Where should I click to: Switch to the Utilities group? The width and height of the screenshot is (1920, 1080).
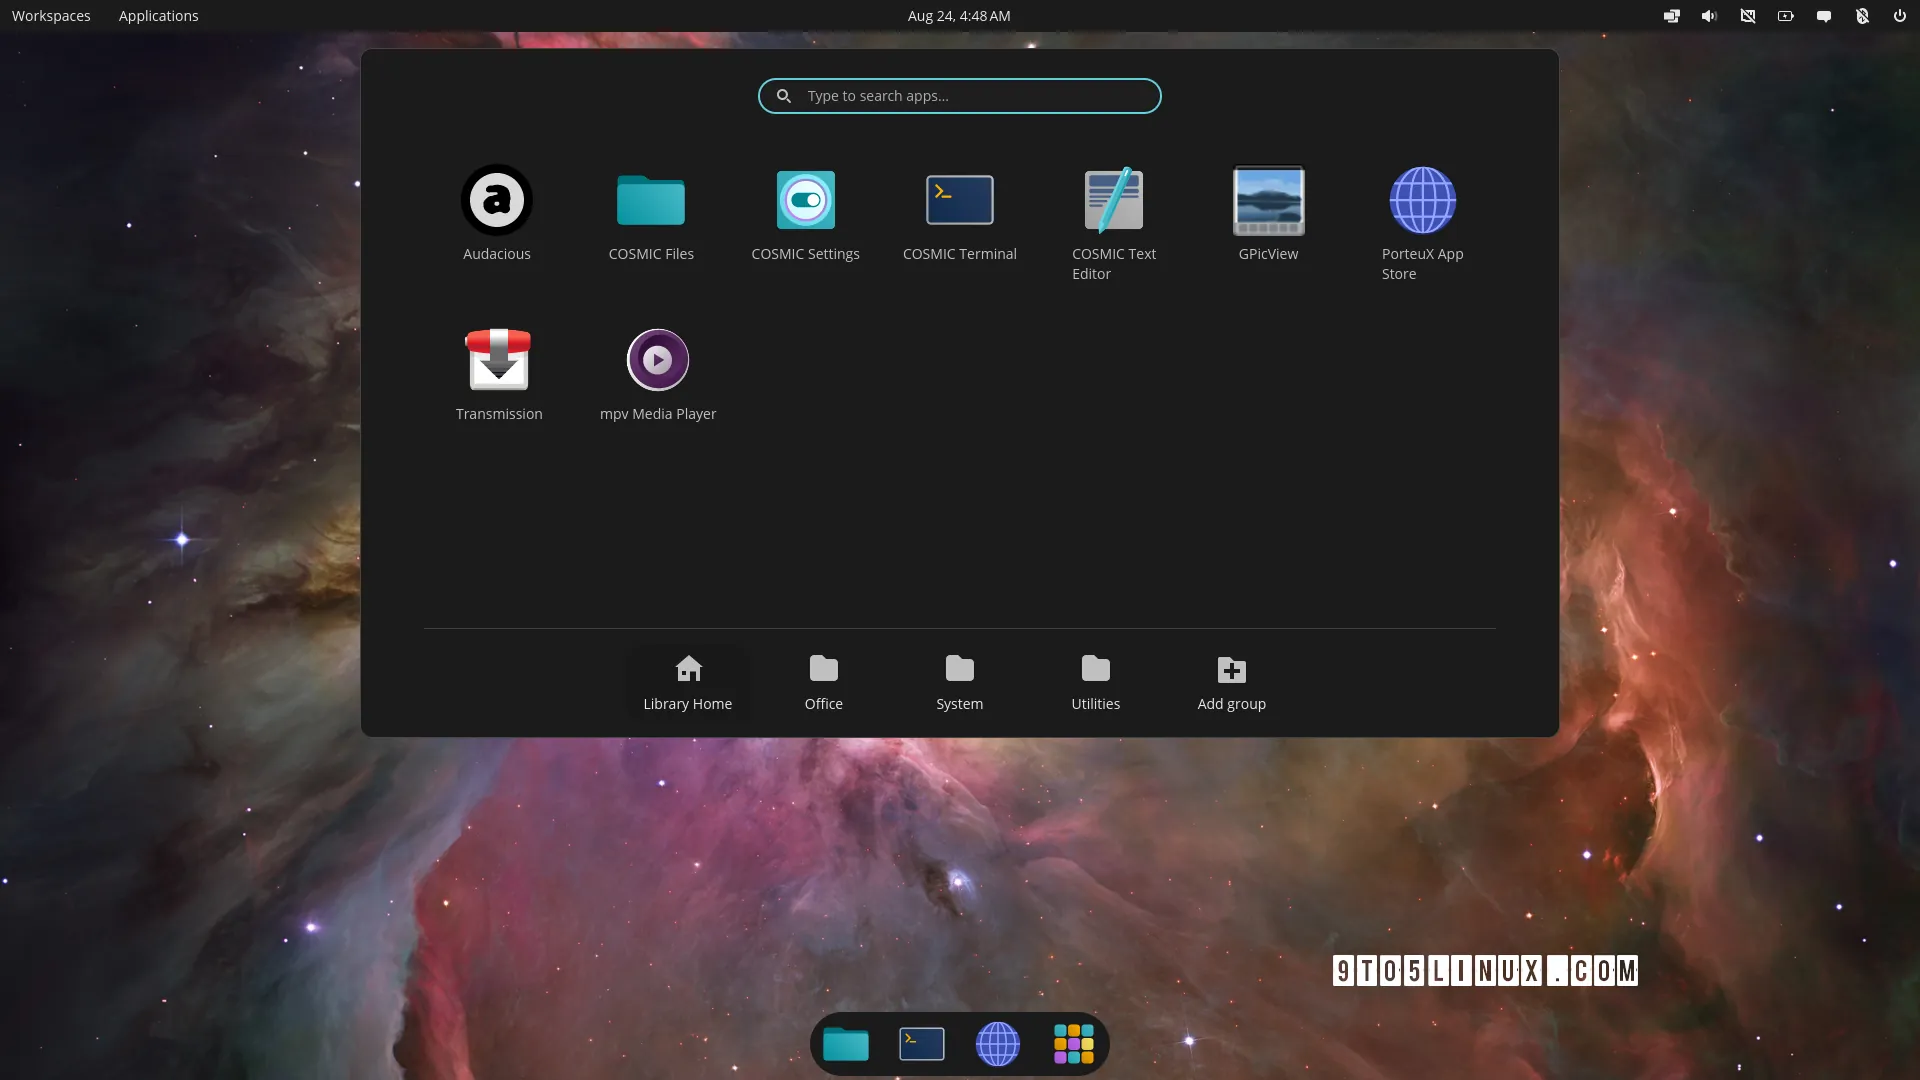click(x=1095, y=683)
